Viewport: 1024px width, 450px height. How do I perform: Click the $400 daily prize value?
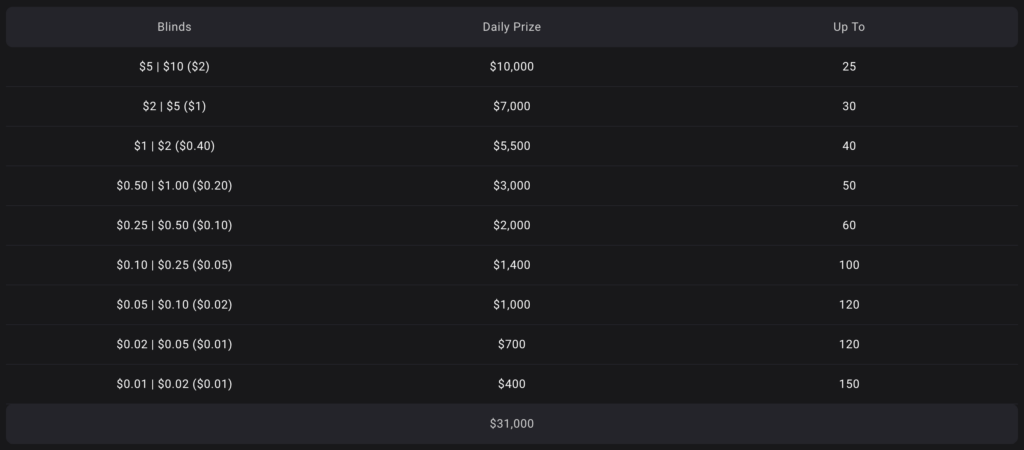[x=511, y=384]
